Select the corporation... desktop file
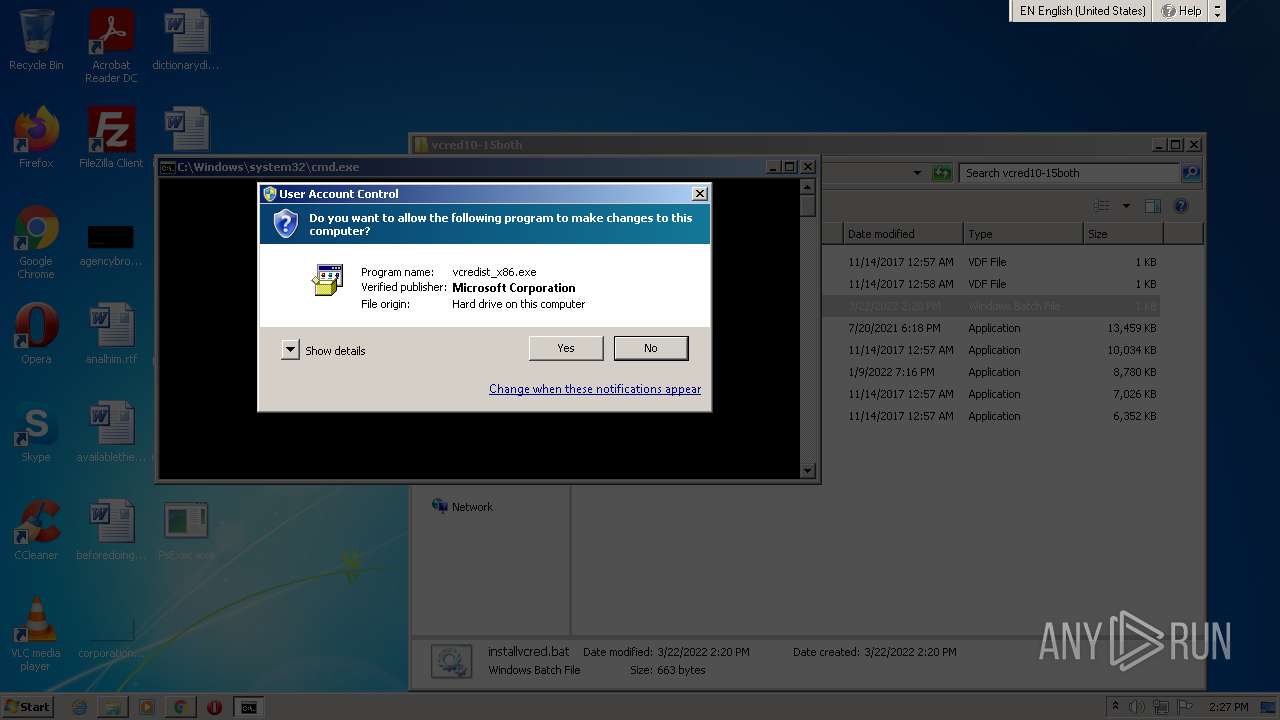 point(111,638)
